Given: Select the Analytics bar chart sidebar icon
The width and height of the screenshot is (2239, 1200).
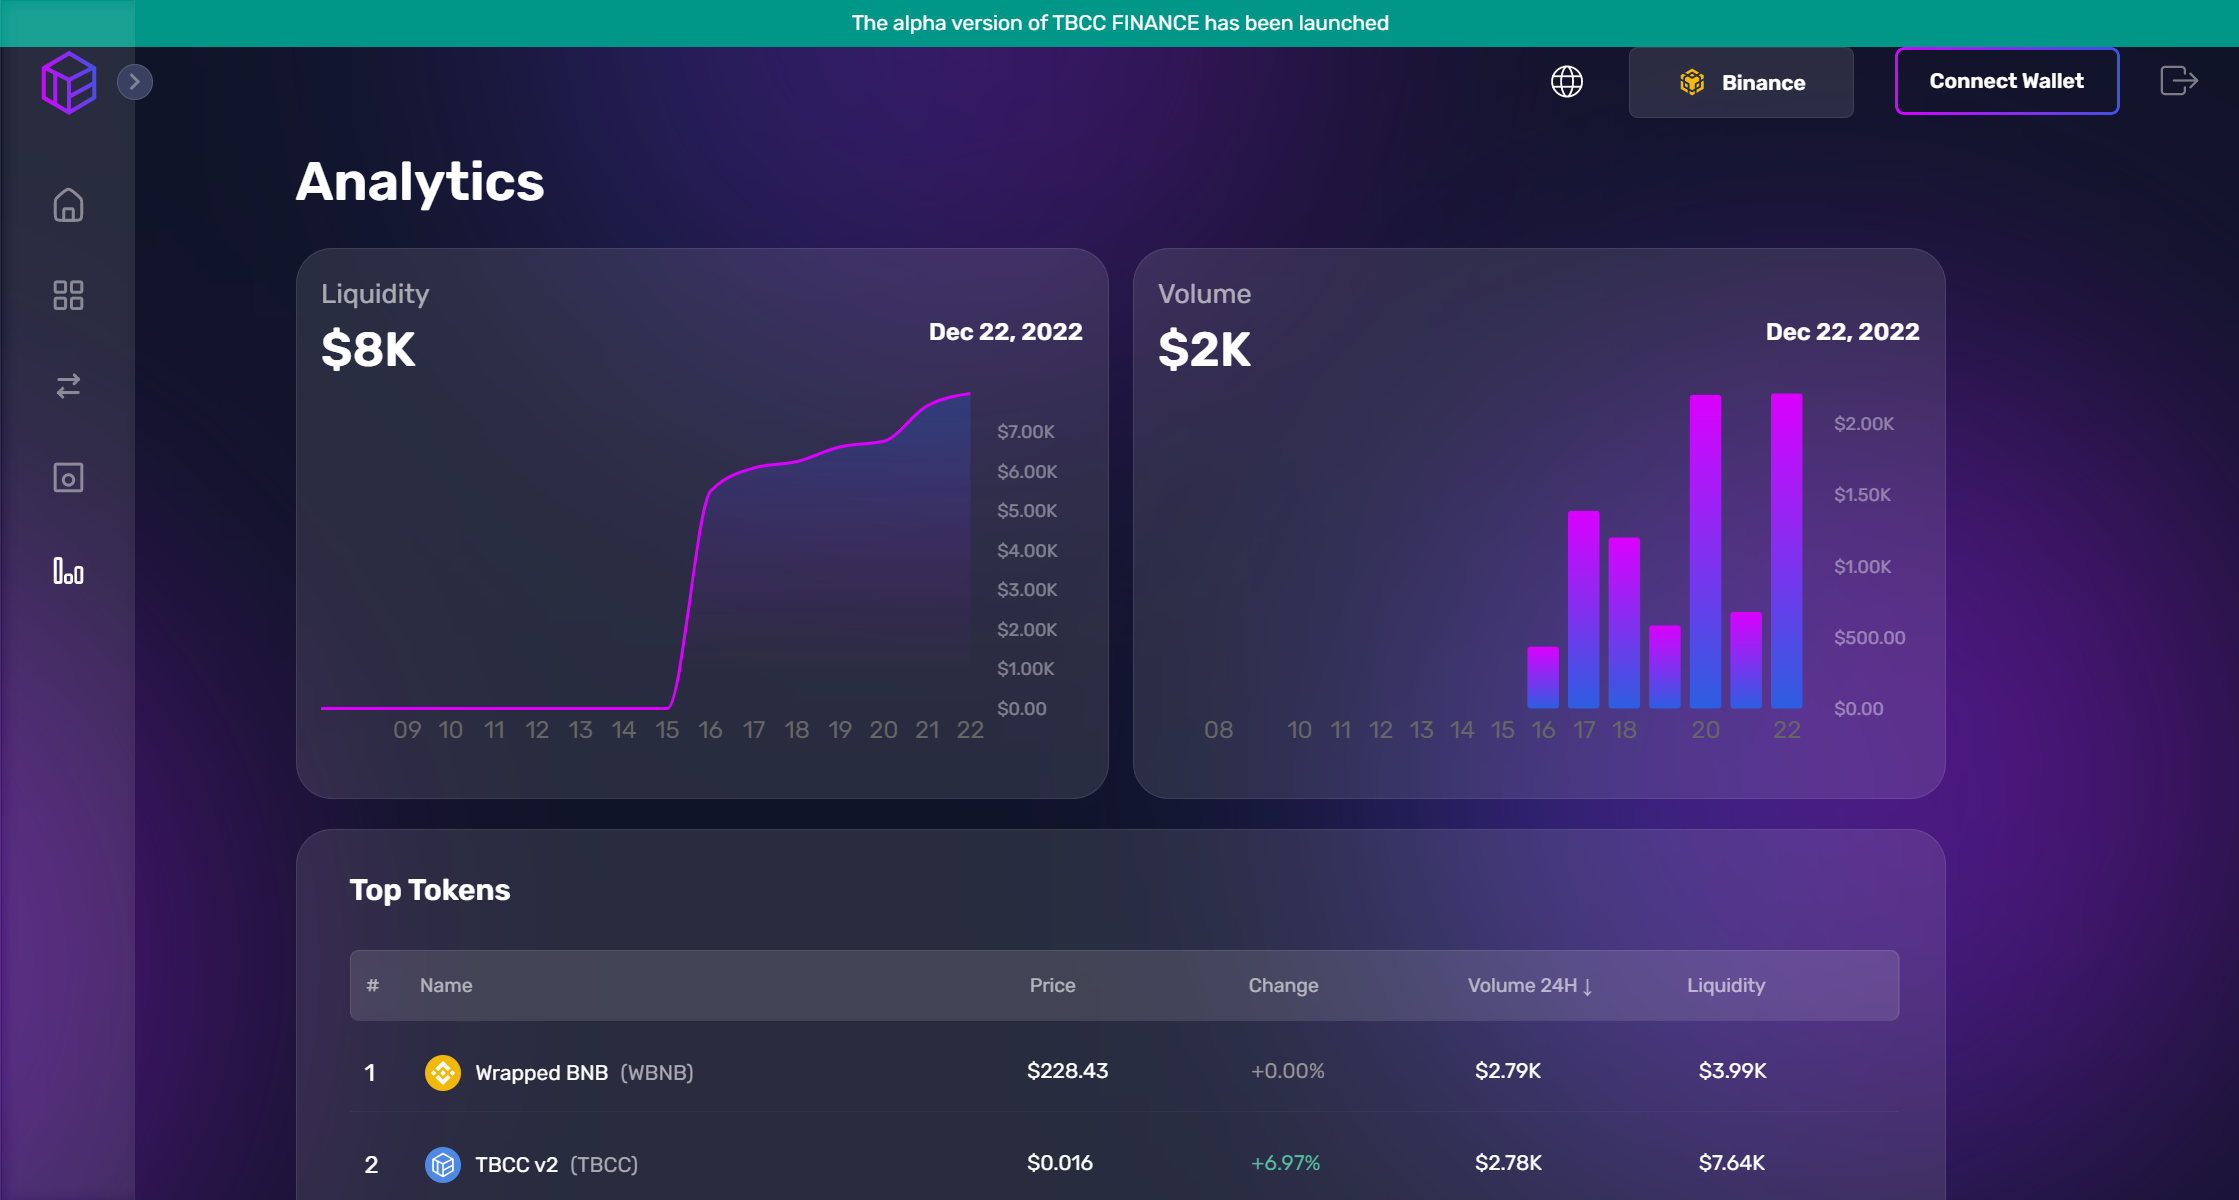Looking at the screenshot, I should pos(68,571).
